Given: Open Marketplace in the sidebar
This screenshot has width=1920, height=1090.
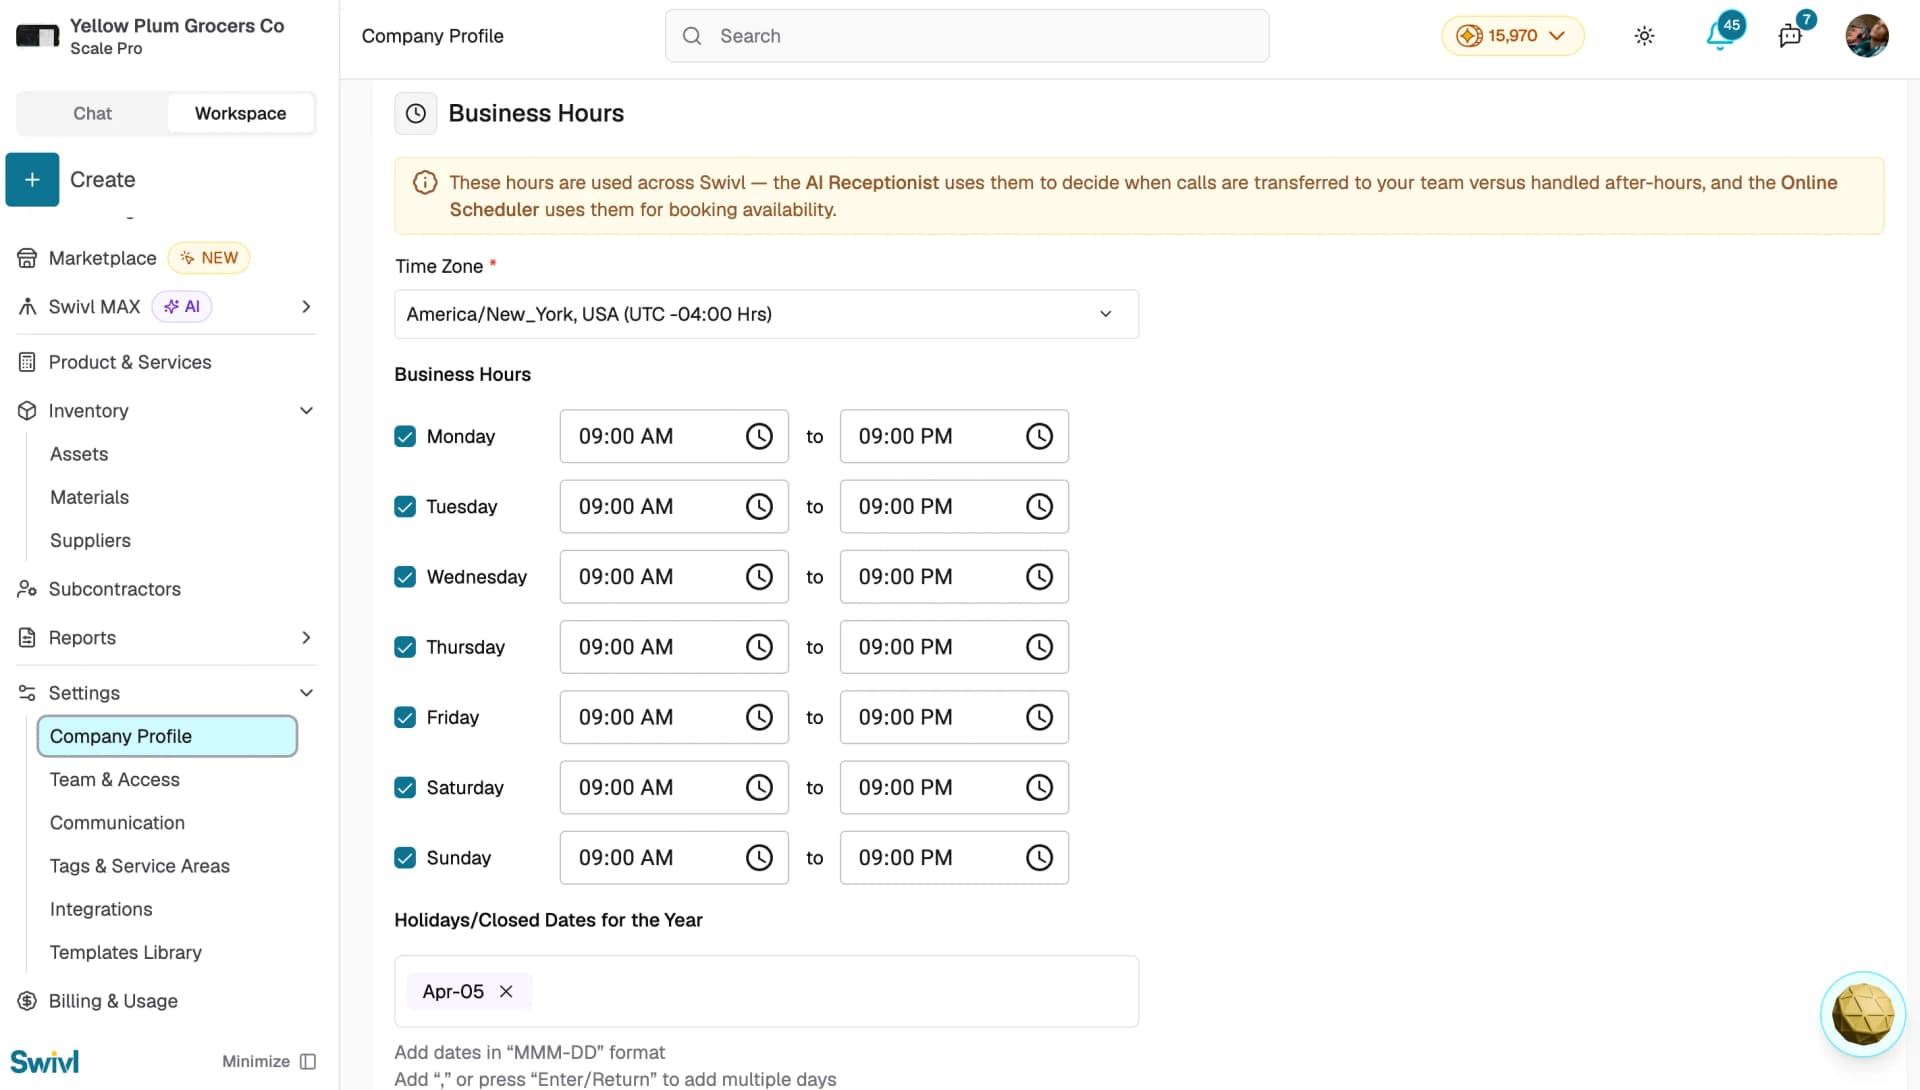Looking at the screenshot, I should [x=102, y=258].
